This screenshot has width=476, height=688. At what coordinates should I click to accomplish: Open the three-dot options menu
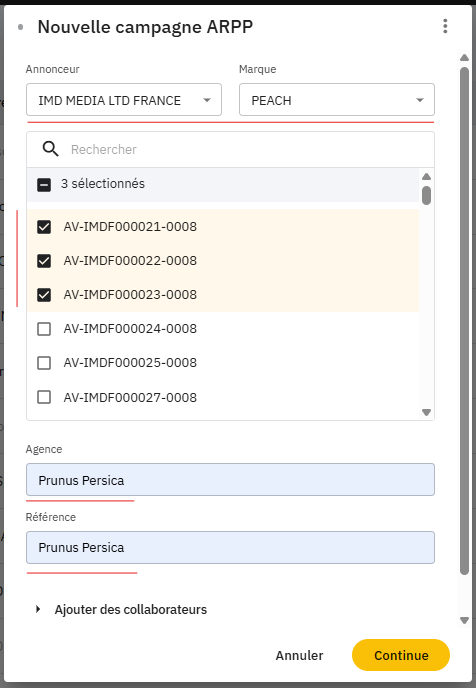[445, 26]
